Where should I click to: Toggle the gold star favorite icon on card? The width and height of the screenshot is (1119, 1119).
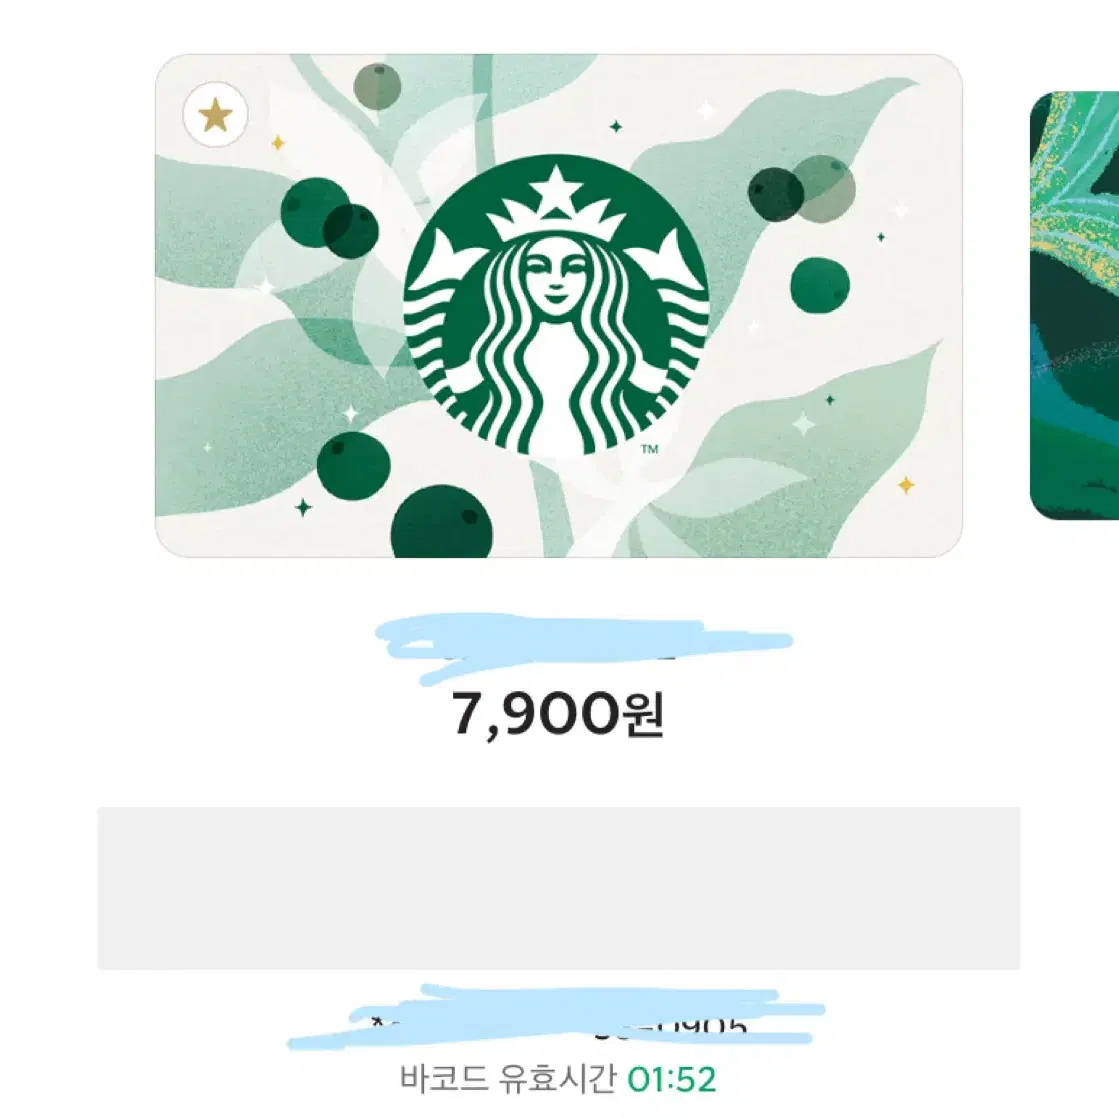[x=215, y=115]
